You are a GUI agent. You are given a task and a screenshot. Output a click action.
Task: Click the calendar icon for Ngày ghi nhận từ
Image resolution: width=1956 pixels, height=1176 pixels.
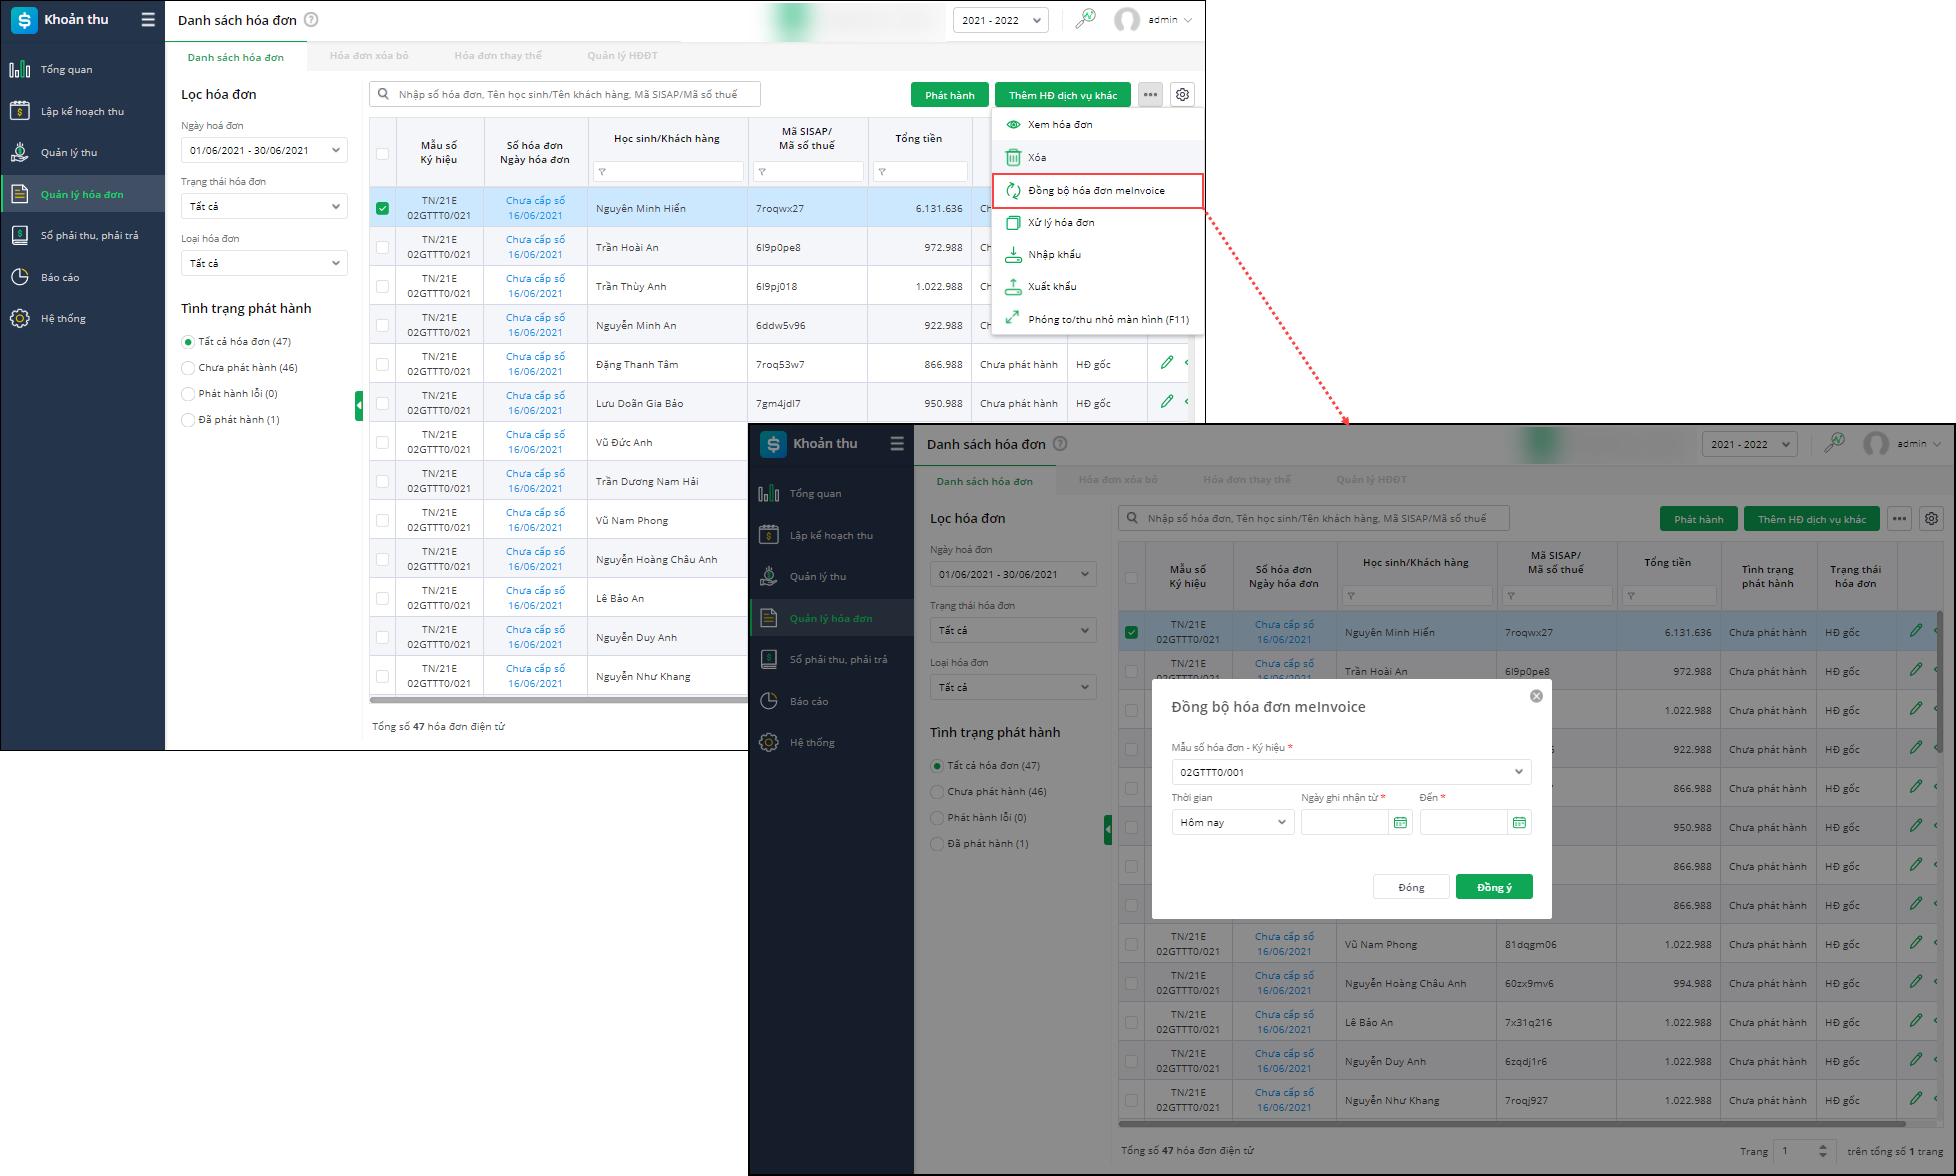(1400, 823)
